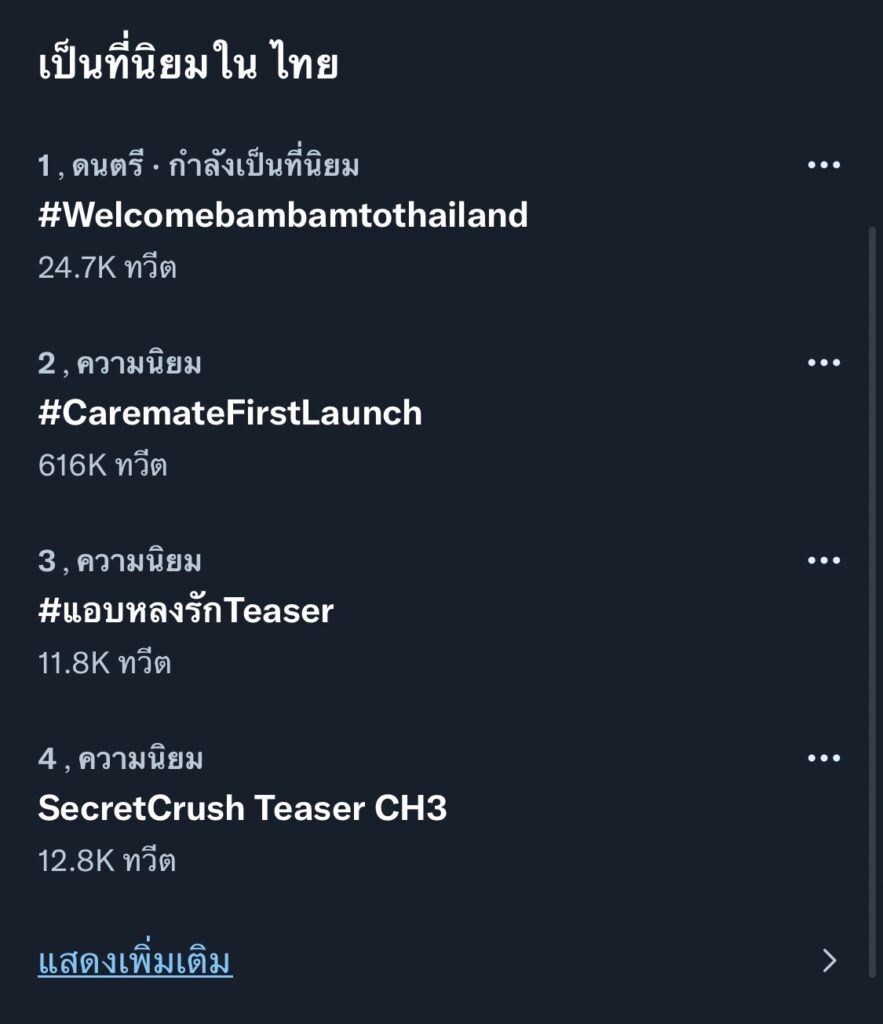Viewport: 883px width, 1024px height.
Task: Open more options for #Welcomebambamtothailand trend
Action: pos(823,165)
